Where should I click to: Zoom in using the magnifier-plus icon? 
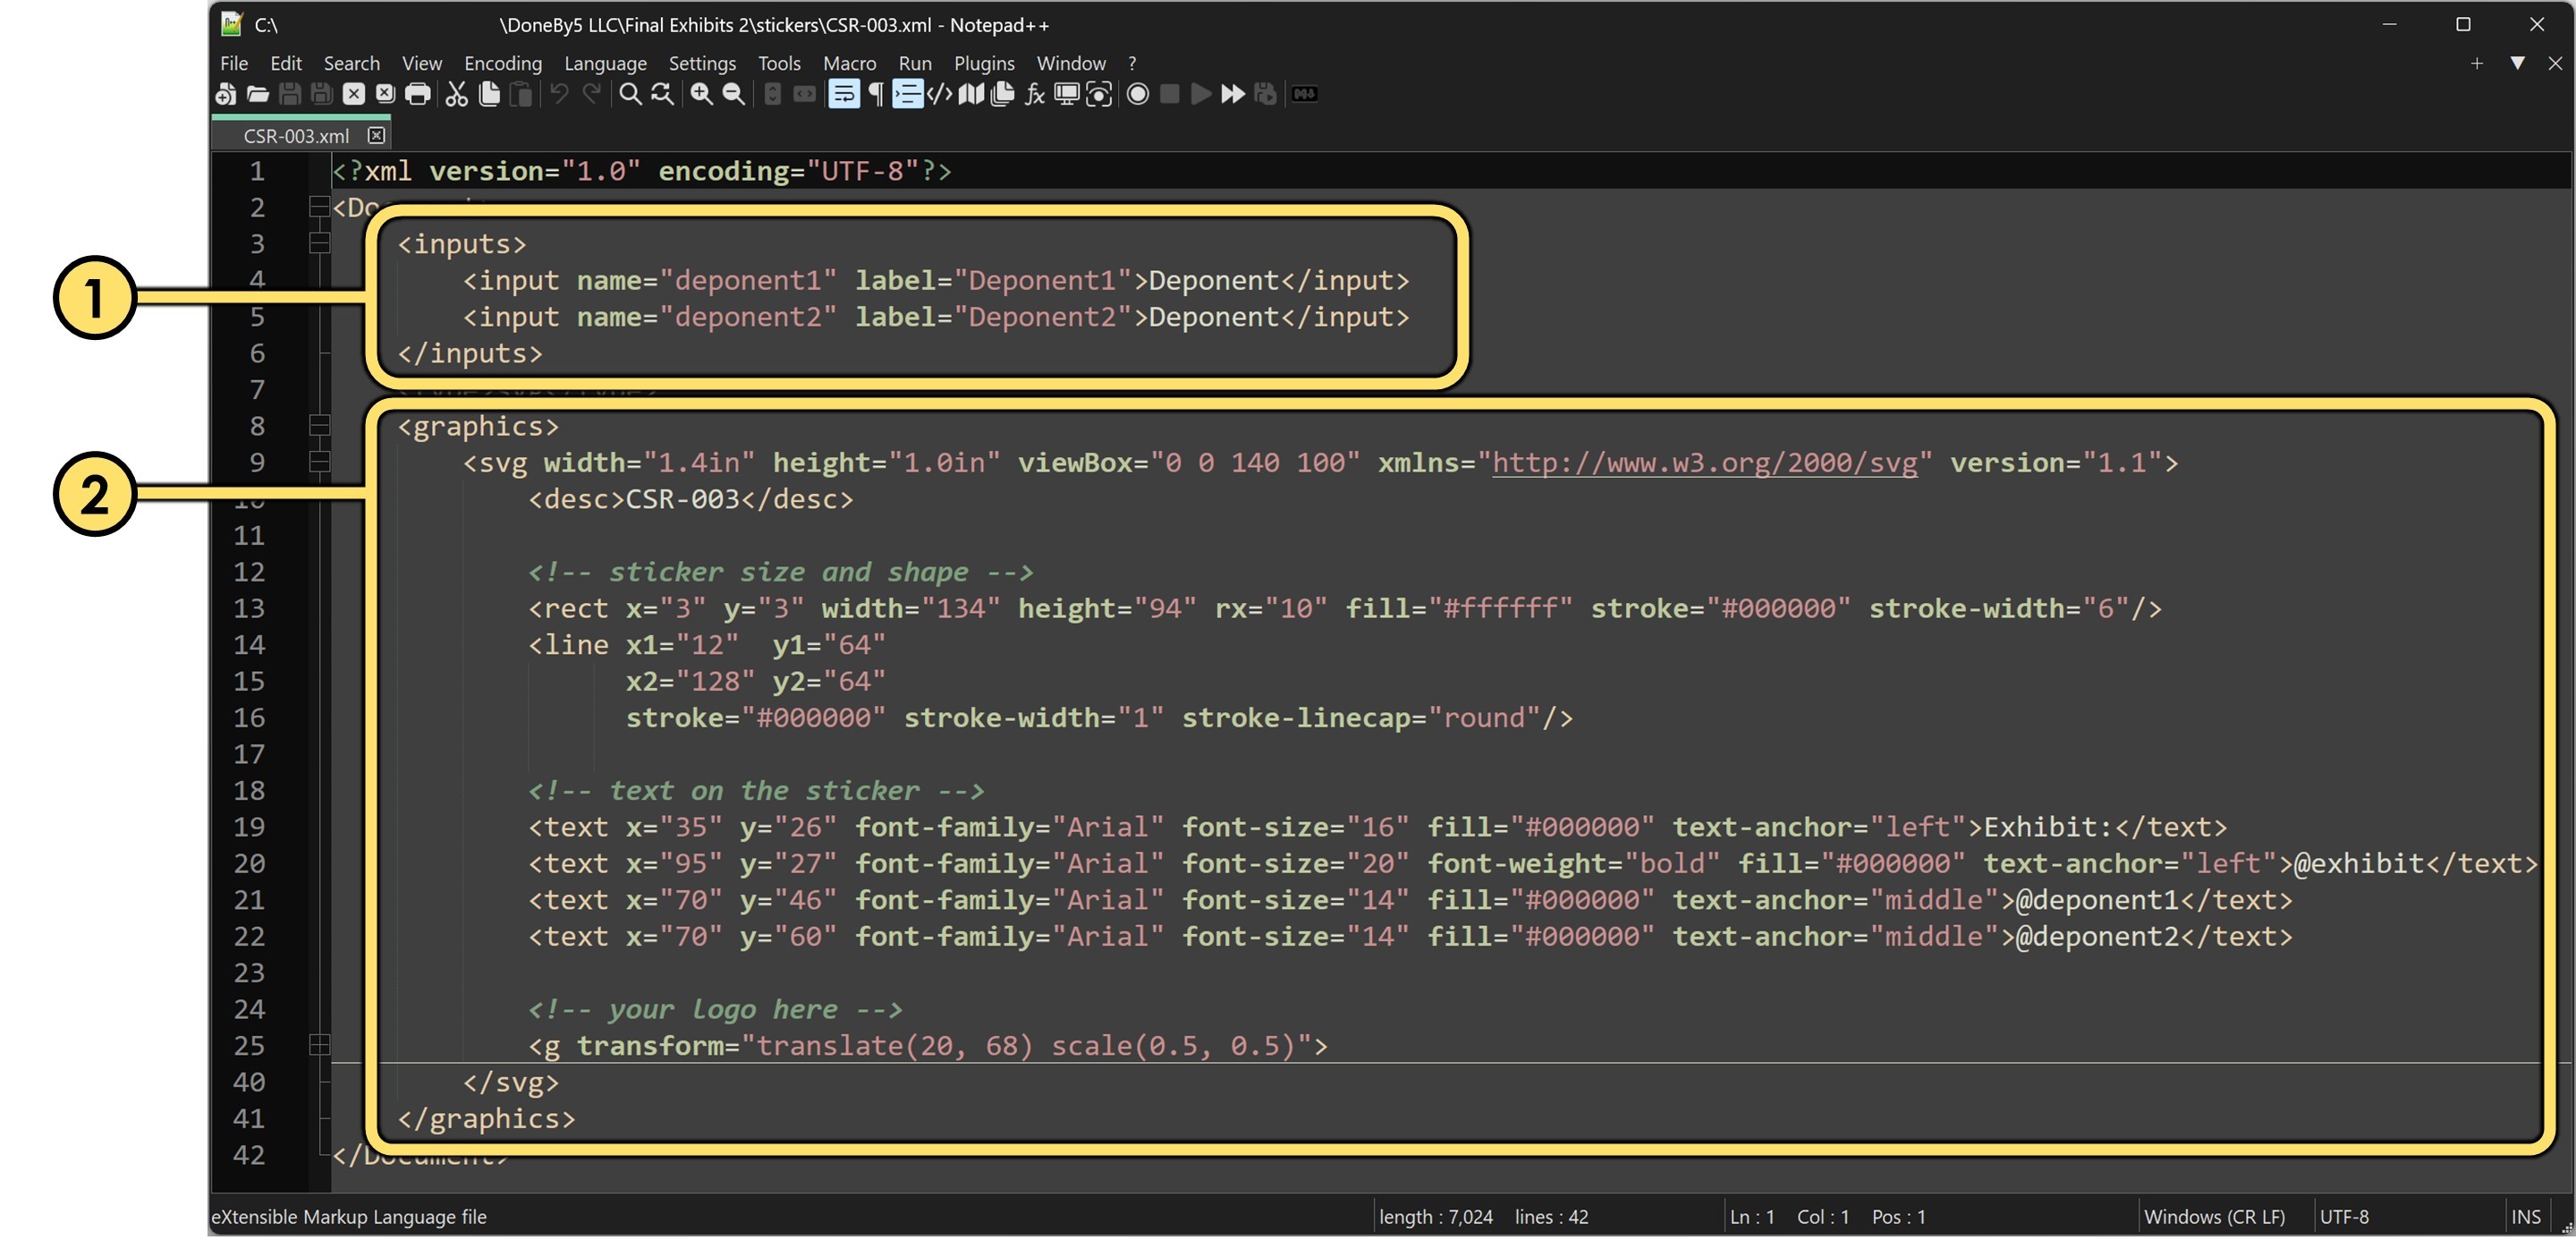[x=701, y=95]
